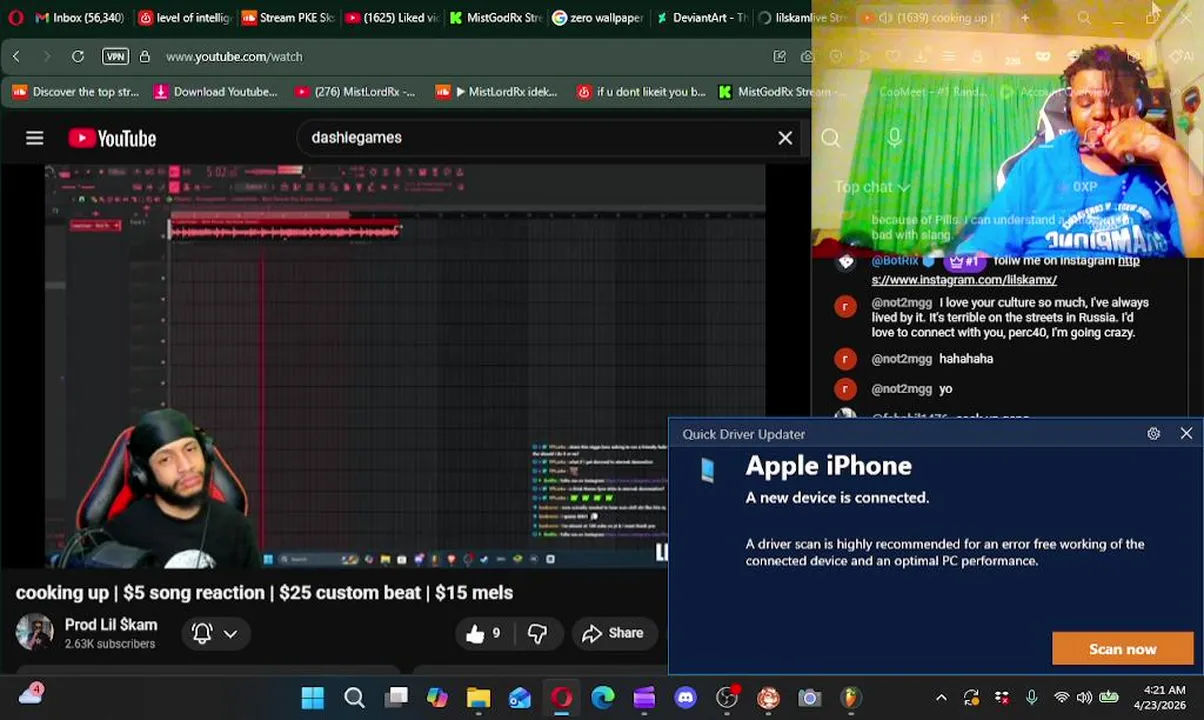Open the YouTube guide hamburger menu

click(35, 138)
